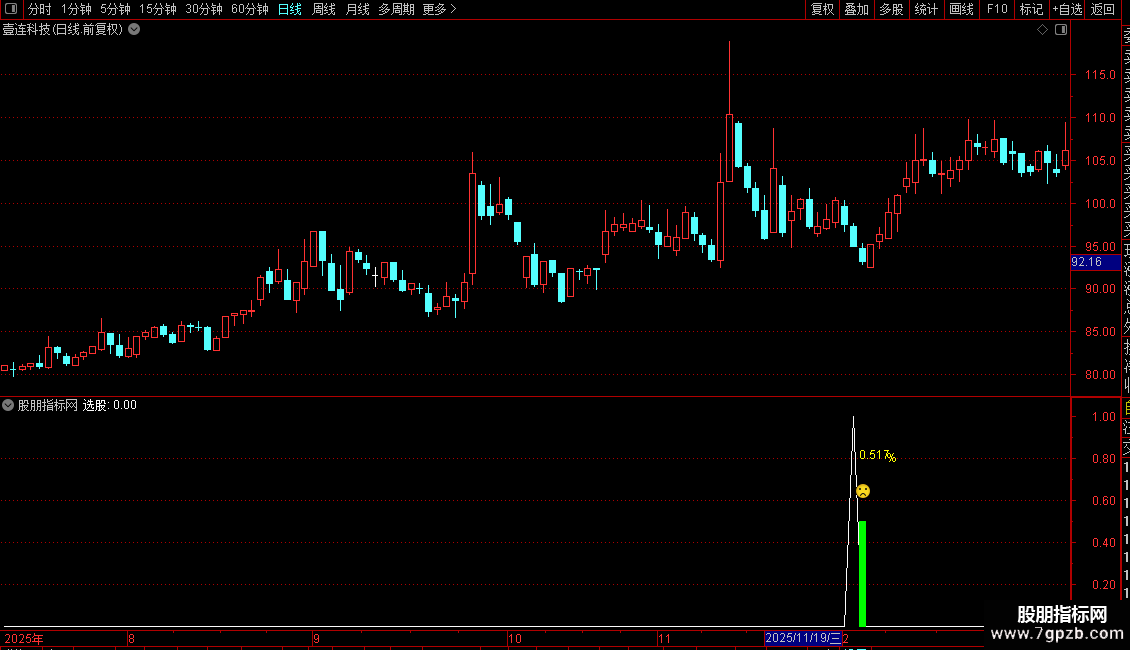Open the 画线 drawing tools
1130x650 pixels.
(x=961, y=9)
